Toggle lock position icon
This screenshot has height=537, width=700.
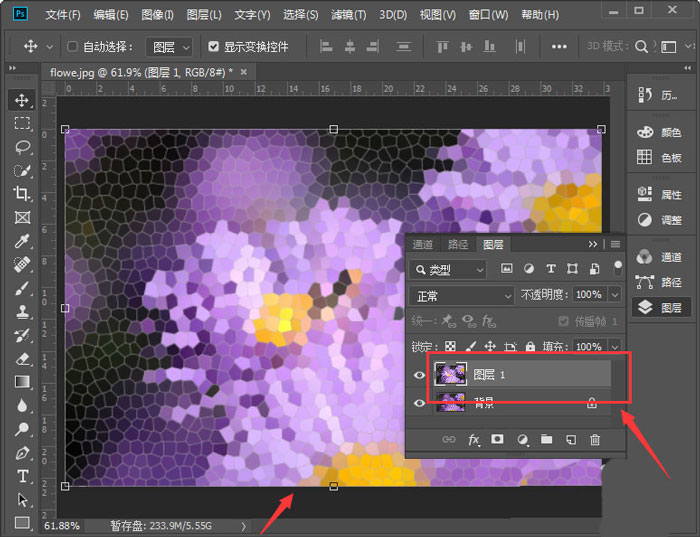pyautogui.click(x=490, y=347)
